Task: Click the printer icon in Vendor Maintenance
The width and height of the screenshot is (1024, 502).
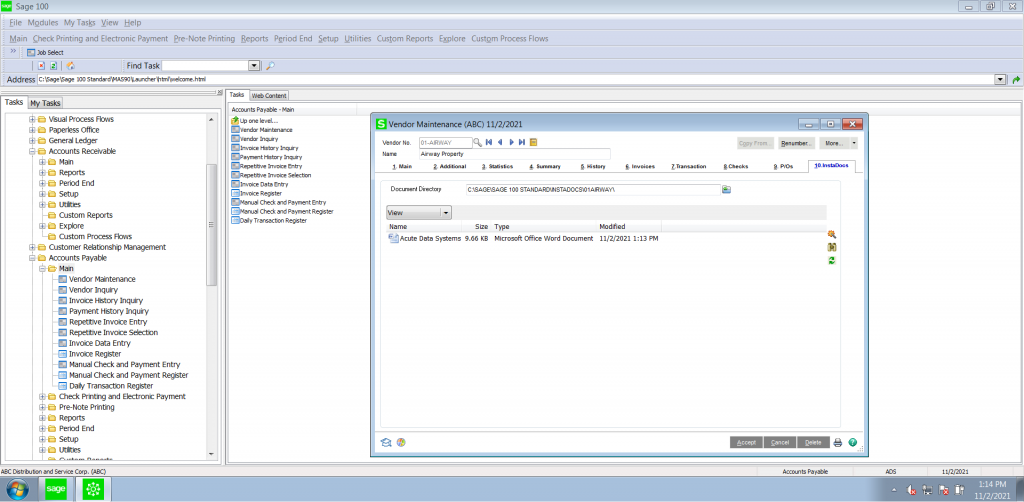Action: coord(838,442)
